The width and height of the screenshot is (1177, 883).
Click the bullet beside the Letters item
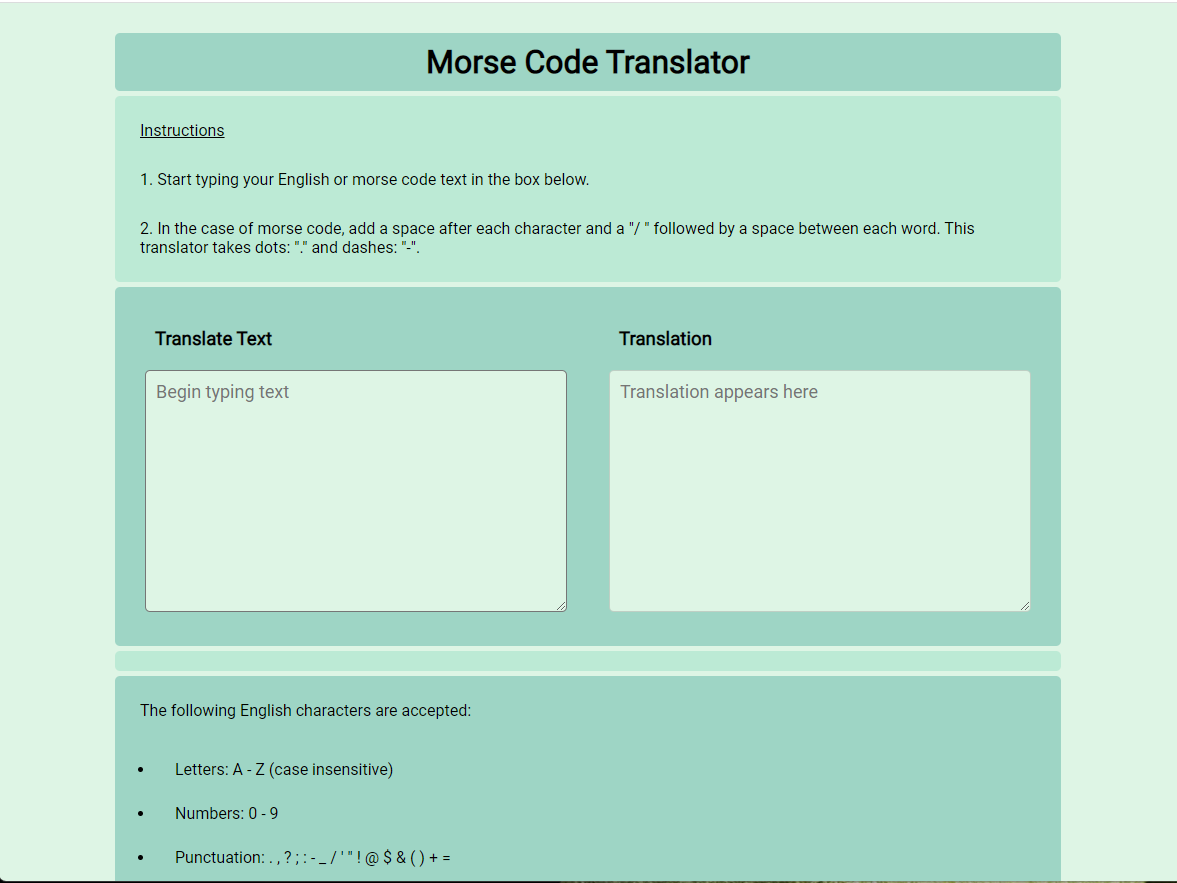click(x=141, y=770)
